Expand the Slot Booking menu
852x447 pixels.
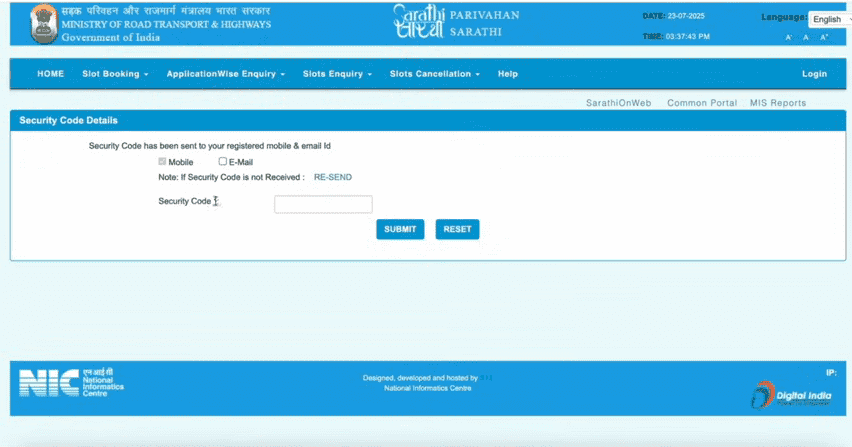click(115, 74)
